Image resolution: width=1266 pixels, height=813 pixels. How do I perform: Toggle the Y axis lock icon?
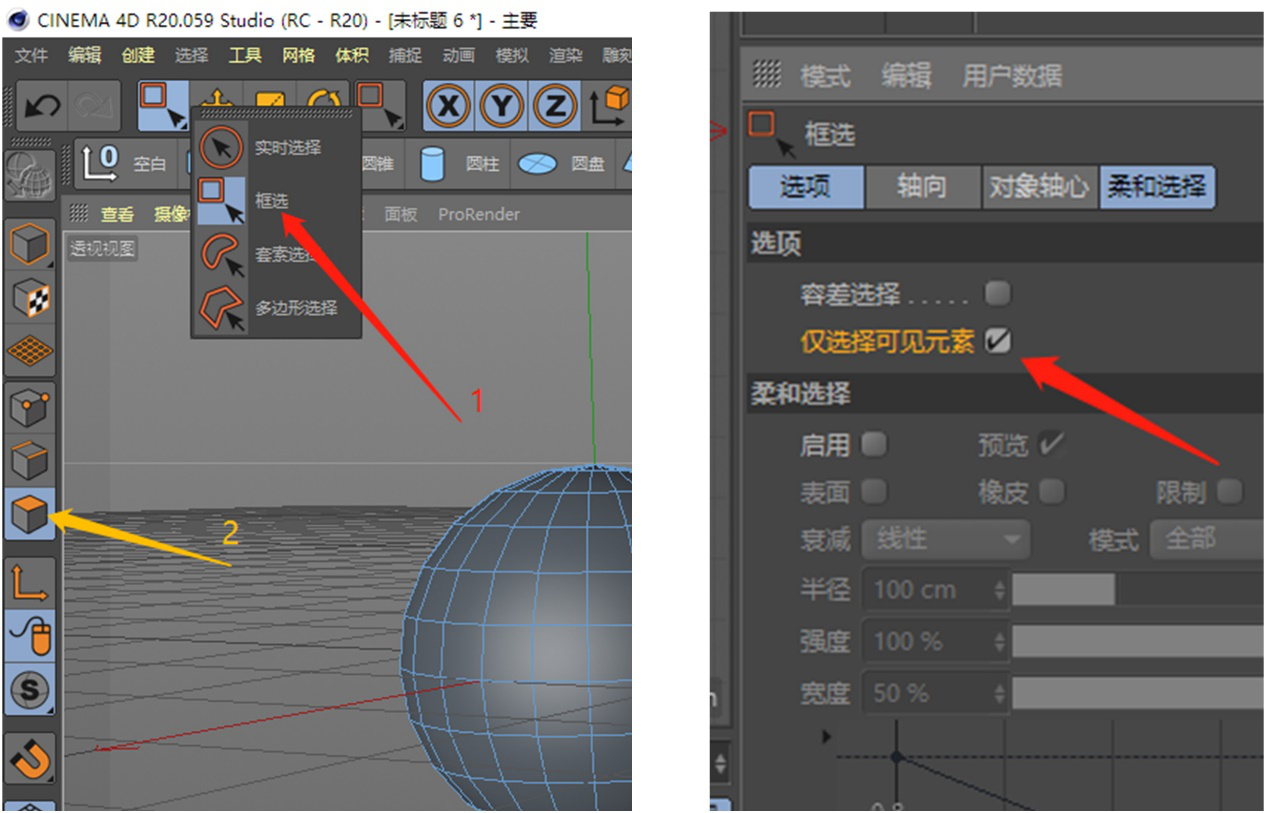point(502,105)
